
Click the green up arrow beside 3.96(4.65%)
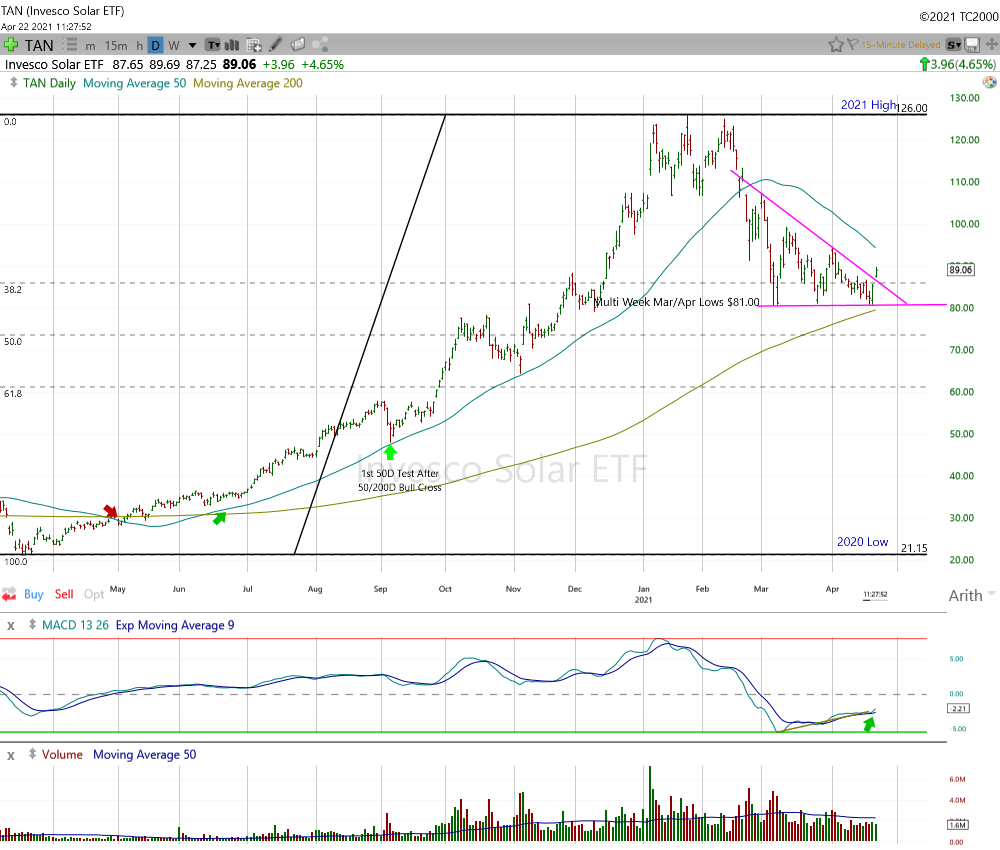pos(924,64)
